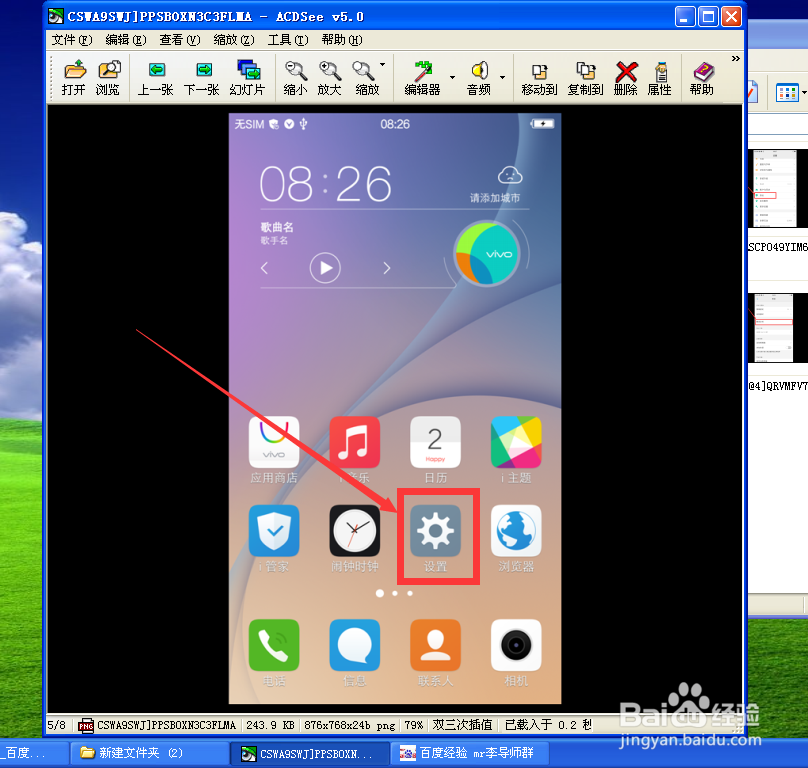
Task: Click the green Phone (电话) icon
Action: (x=274, y=645)
